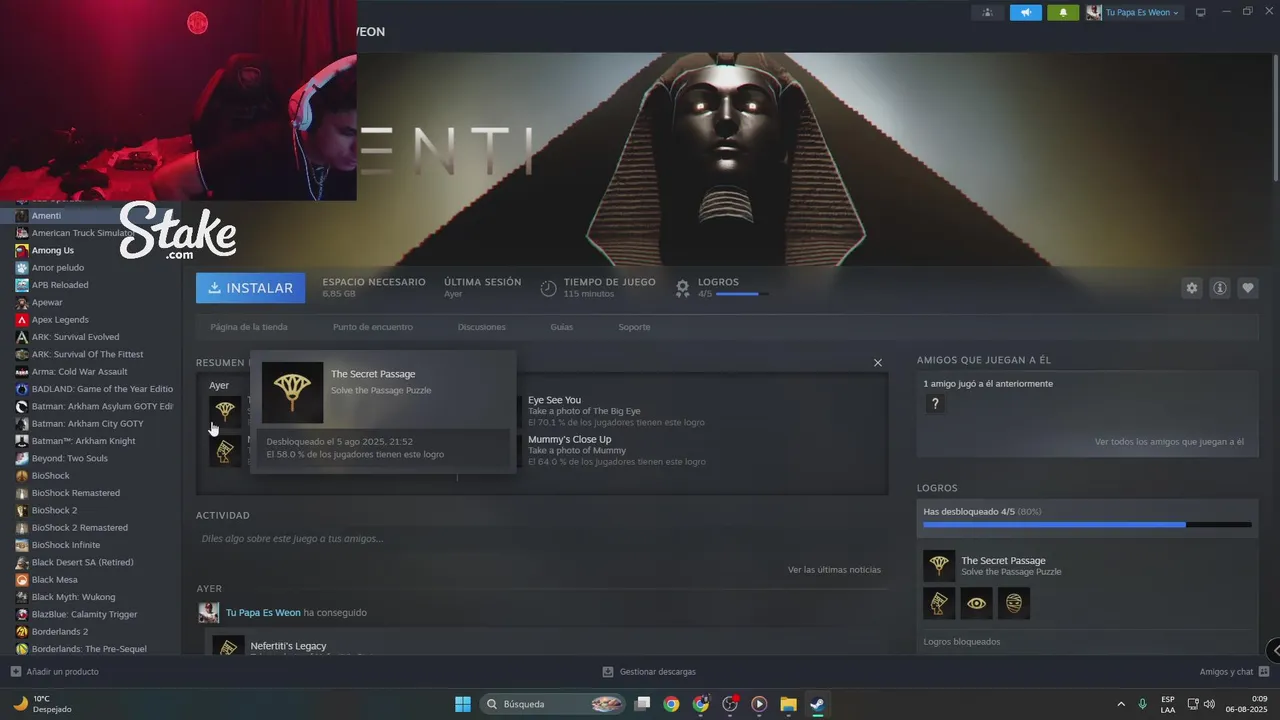Viewport: 1280px width, 720px height.
Task: Open the Steam announcements megaphone button
Action: pyautogui.click(x=1025, y=12)
